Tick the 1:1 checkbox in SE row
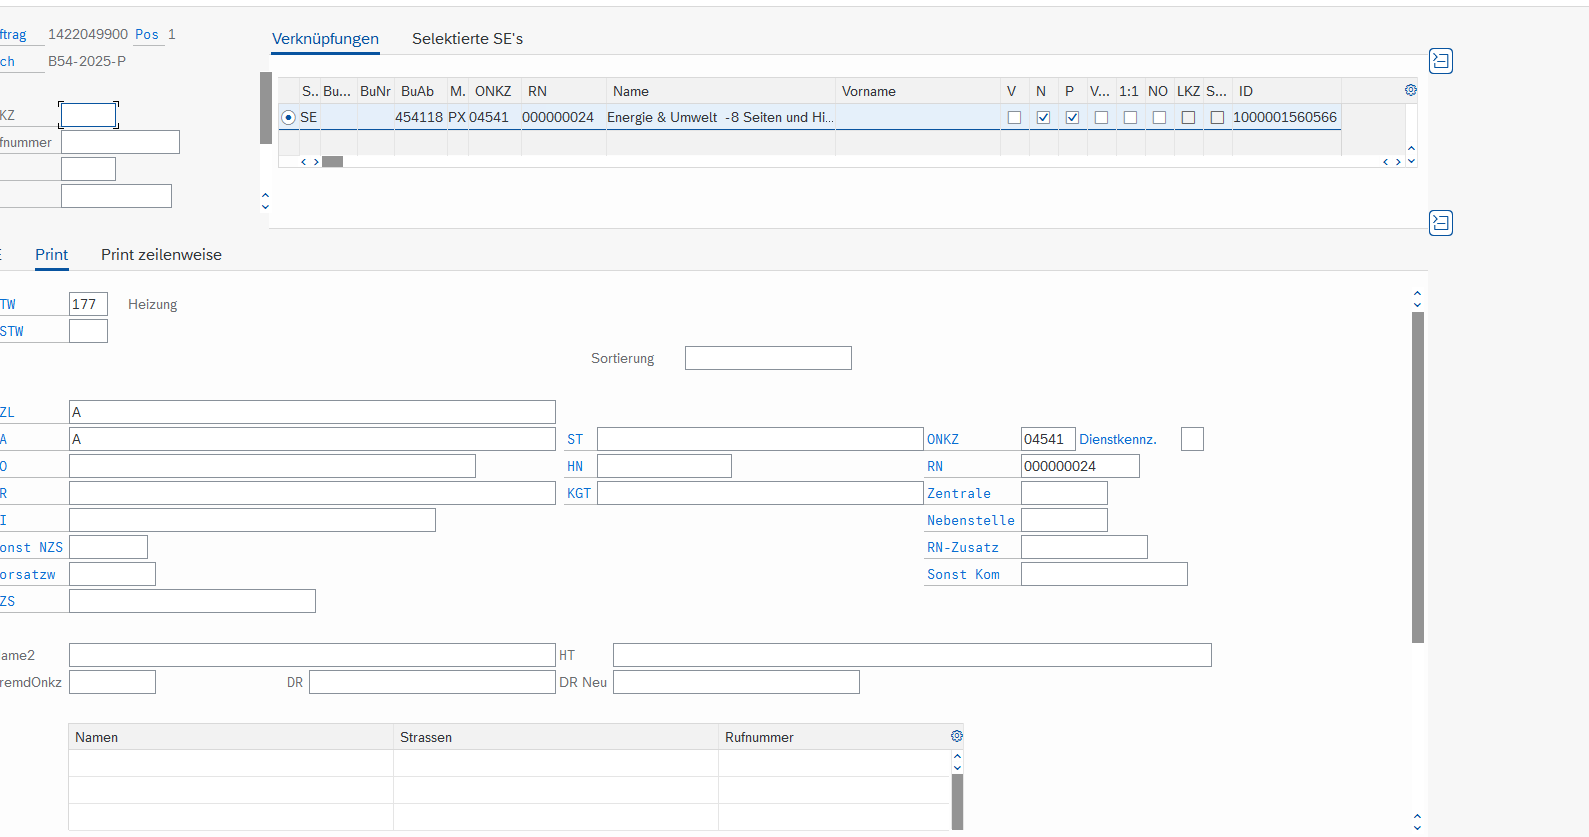The height and width of the screenshot is (837, 1589). click(x=1130, y=117)
